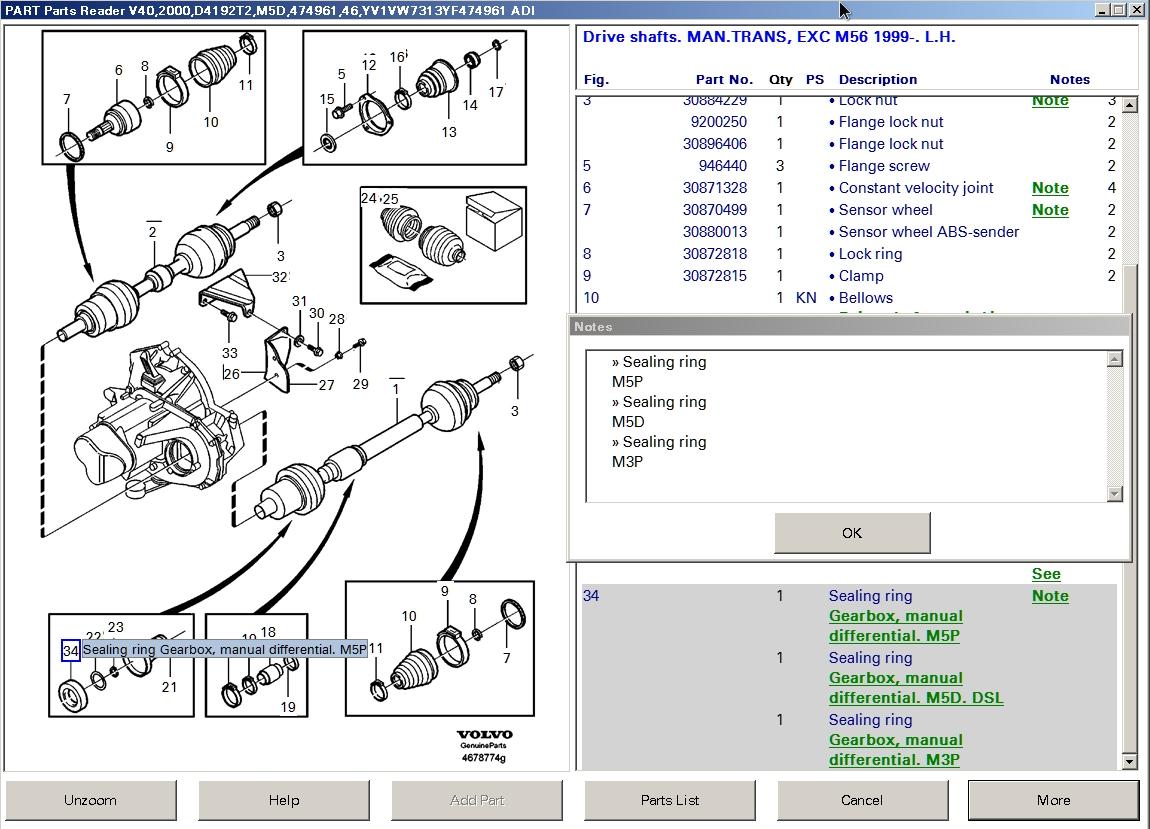The width and height of the screenshot is (1150, 829).
Task: Select Lock ring 30872818 row
Action: pos(849,254)
